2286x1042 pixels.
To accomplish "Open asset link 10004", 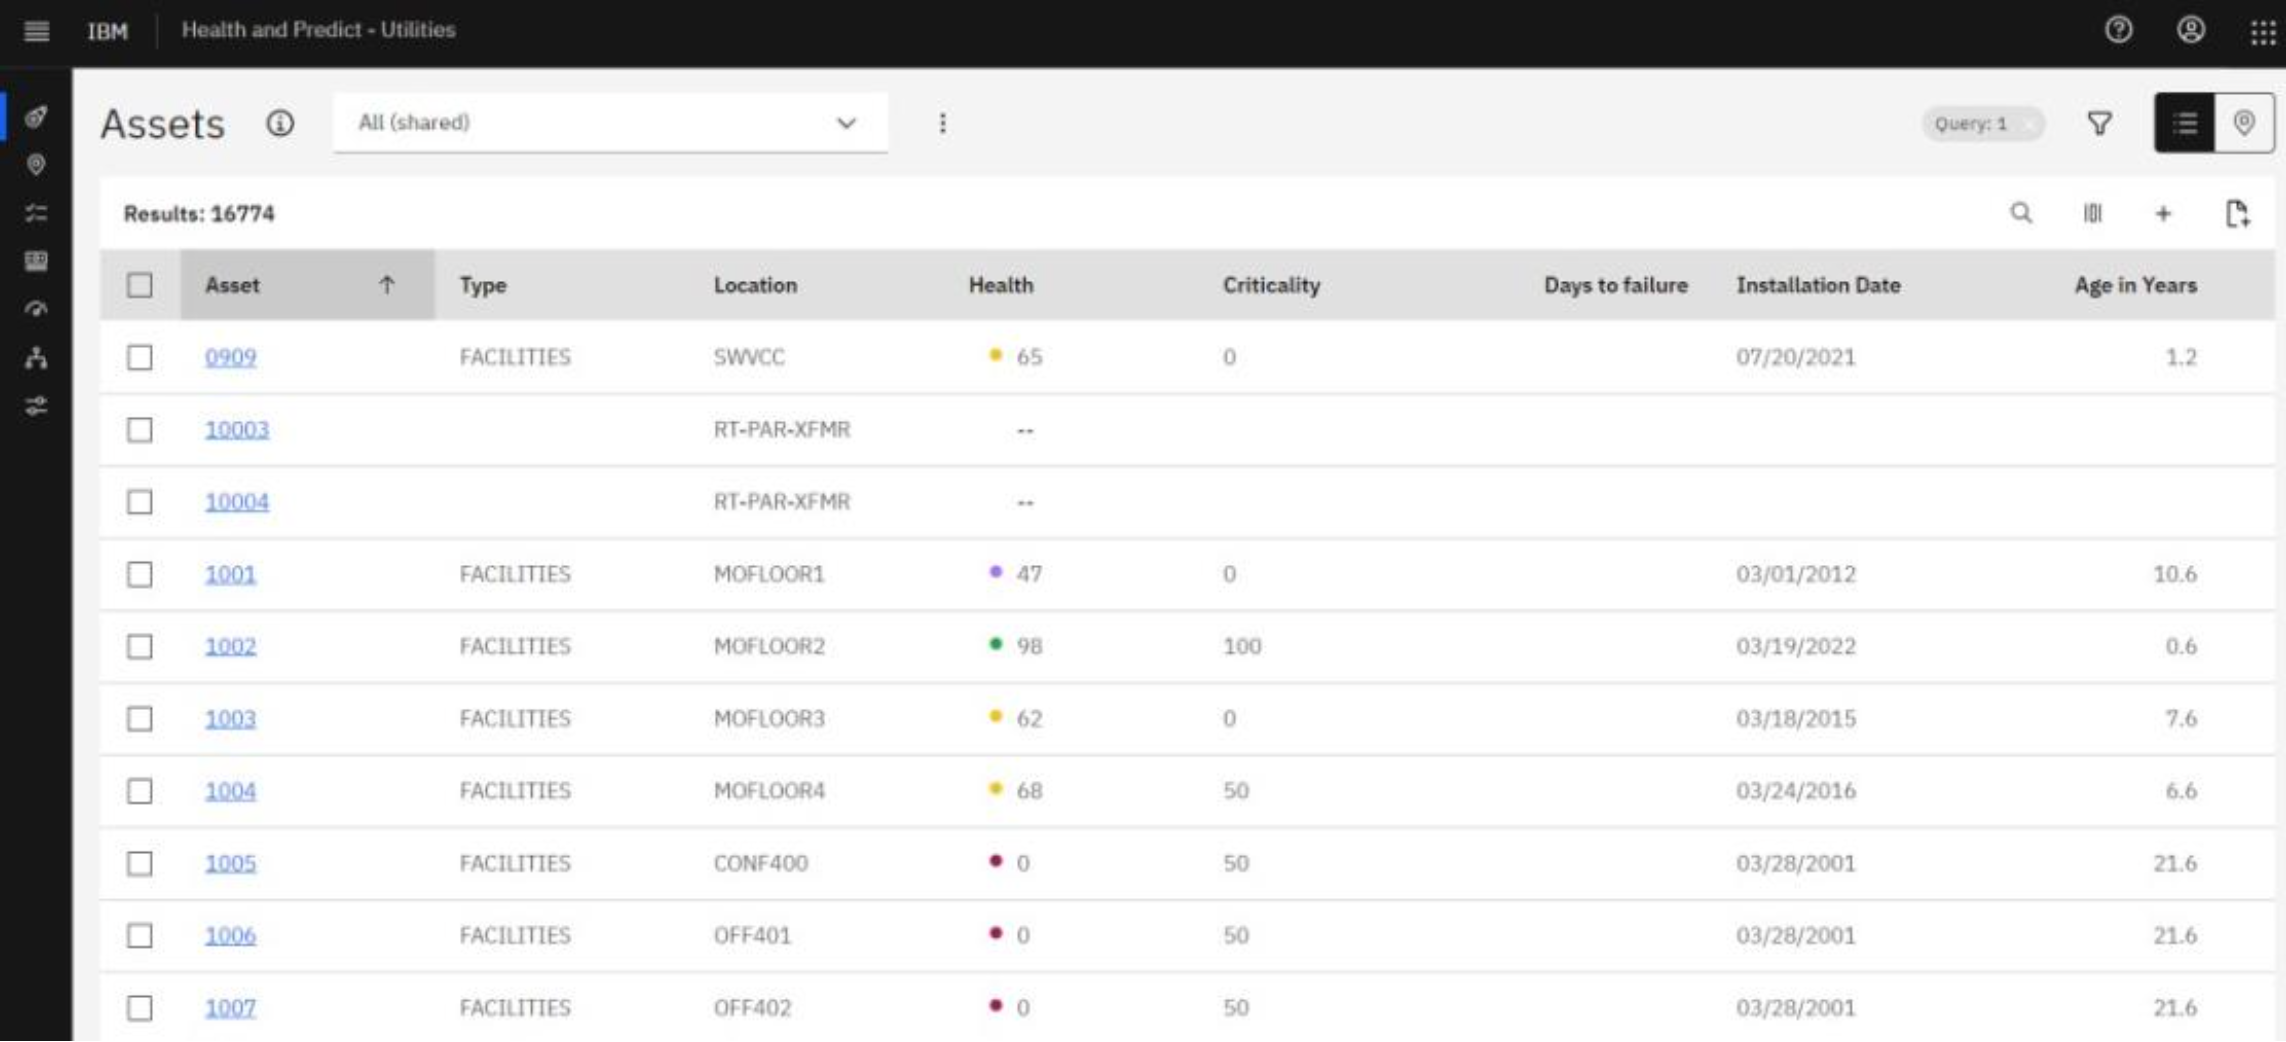I will pos(237,502).
